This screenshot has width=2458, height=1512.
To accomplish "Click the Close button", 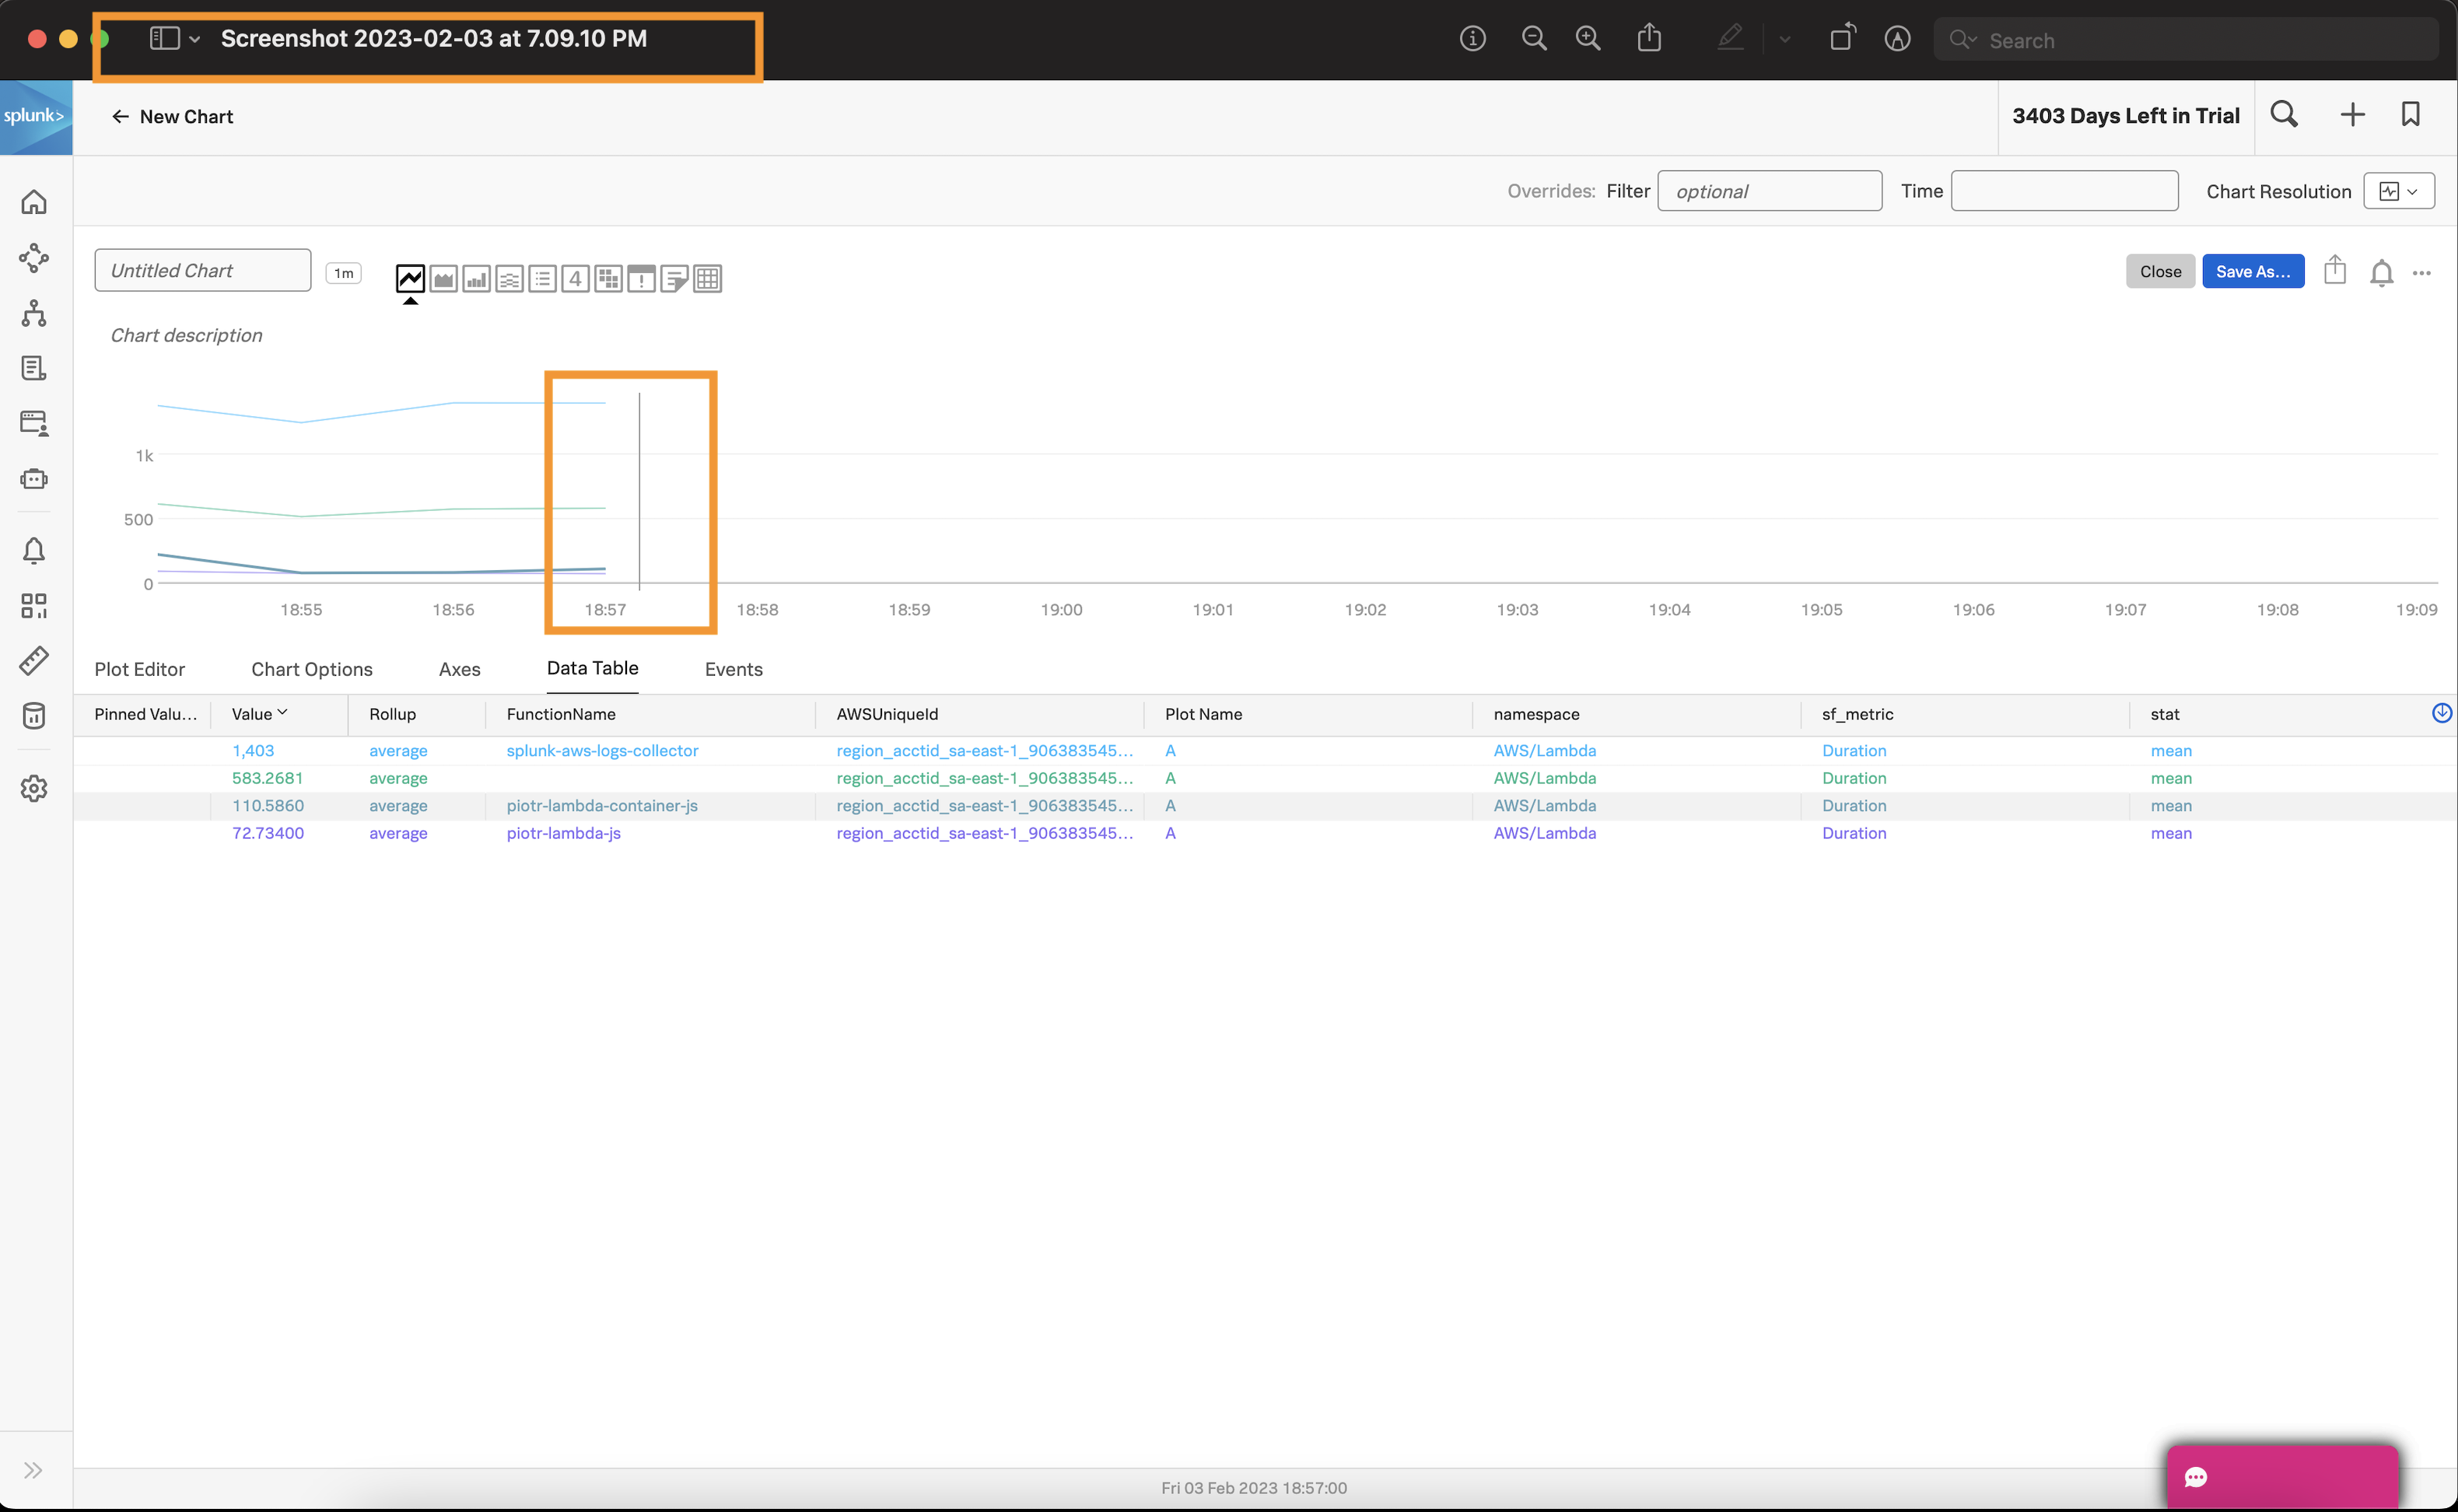I will click(2159, 271).
